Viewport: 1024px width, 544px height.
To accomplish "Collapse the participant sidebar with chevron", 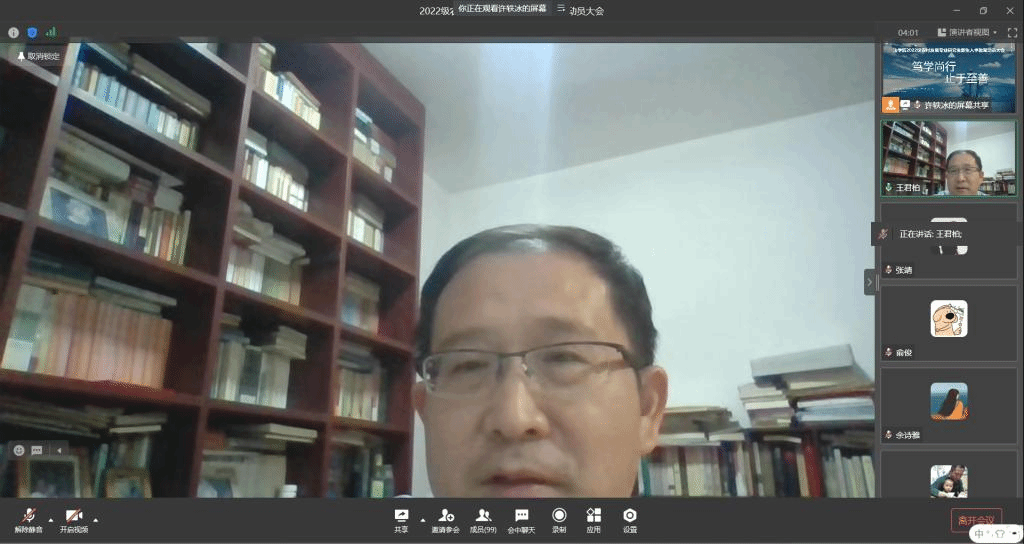I will coord(869,282).
